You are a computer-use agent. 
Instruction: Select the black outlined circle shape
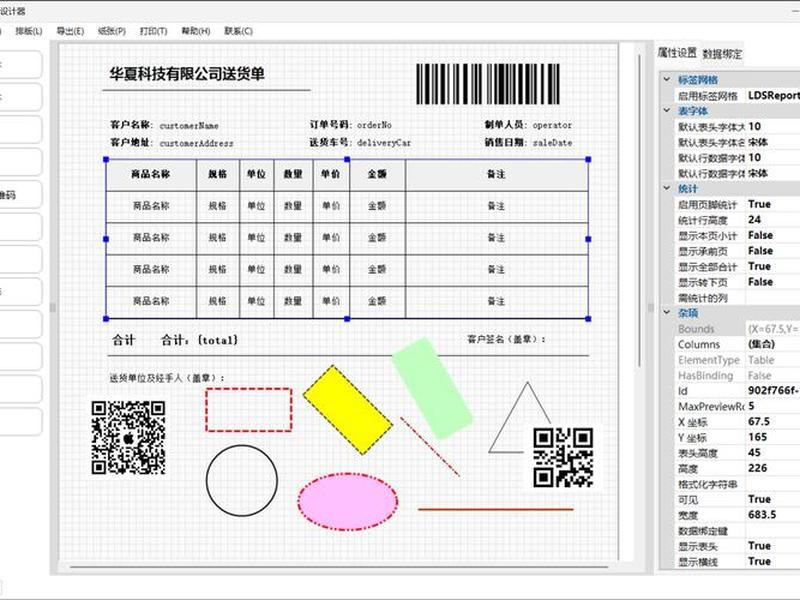(x=242, y=481)
